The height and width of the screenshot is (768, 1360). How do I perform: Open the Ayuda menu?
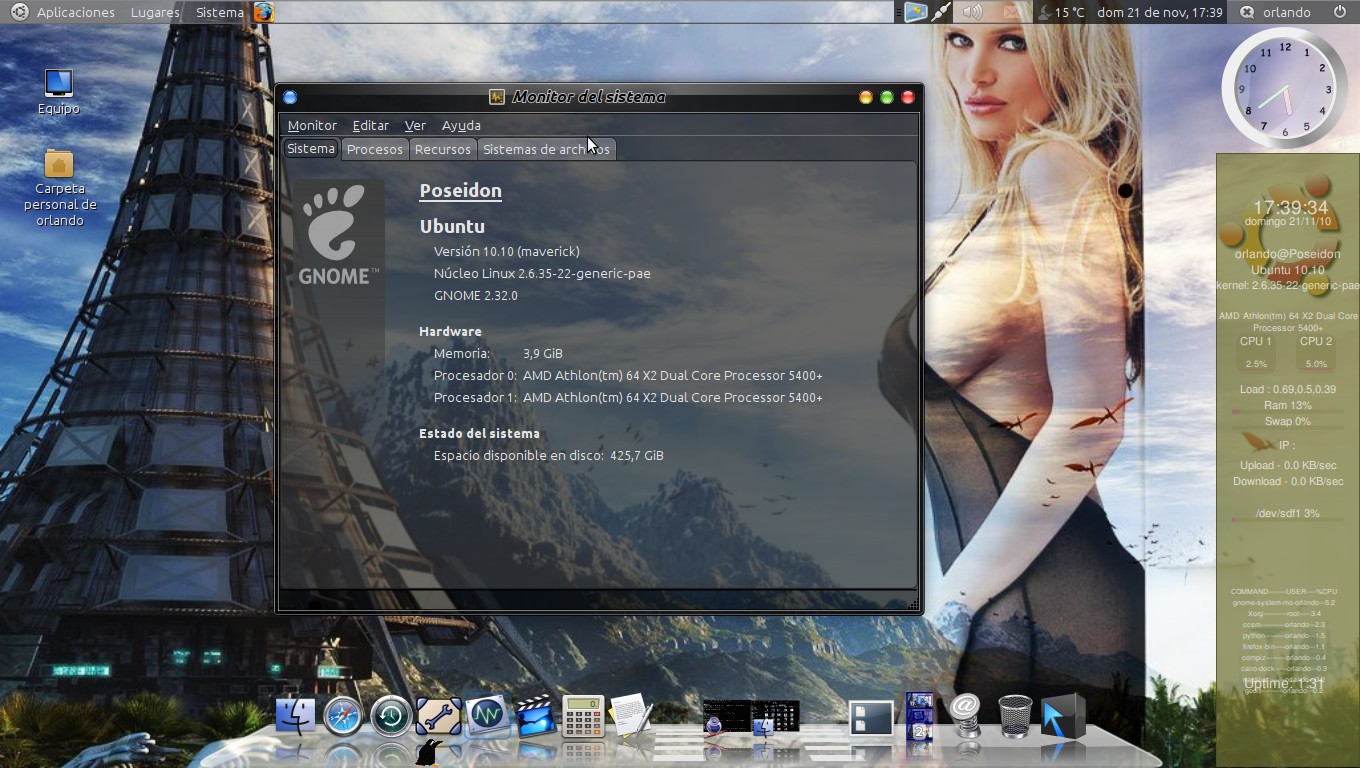point(461,125)
